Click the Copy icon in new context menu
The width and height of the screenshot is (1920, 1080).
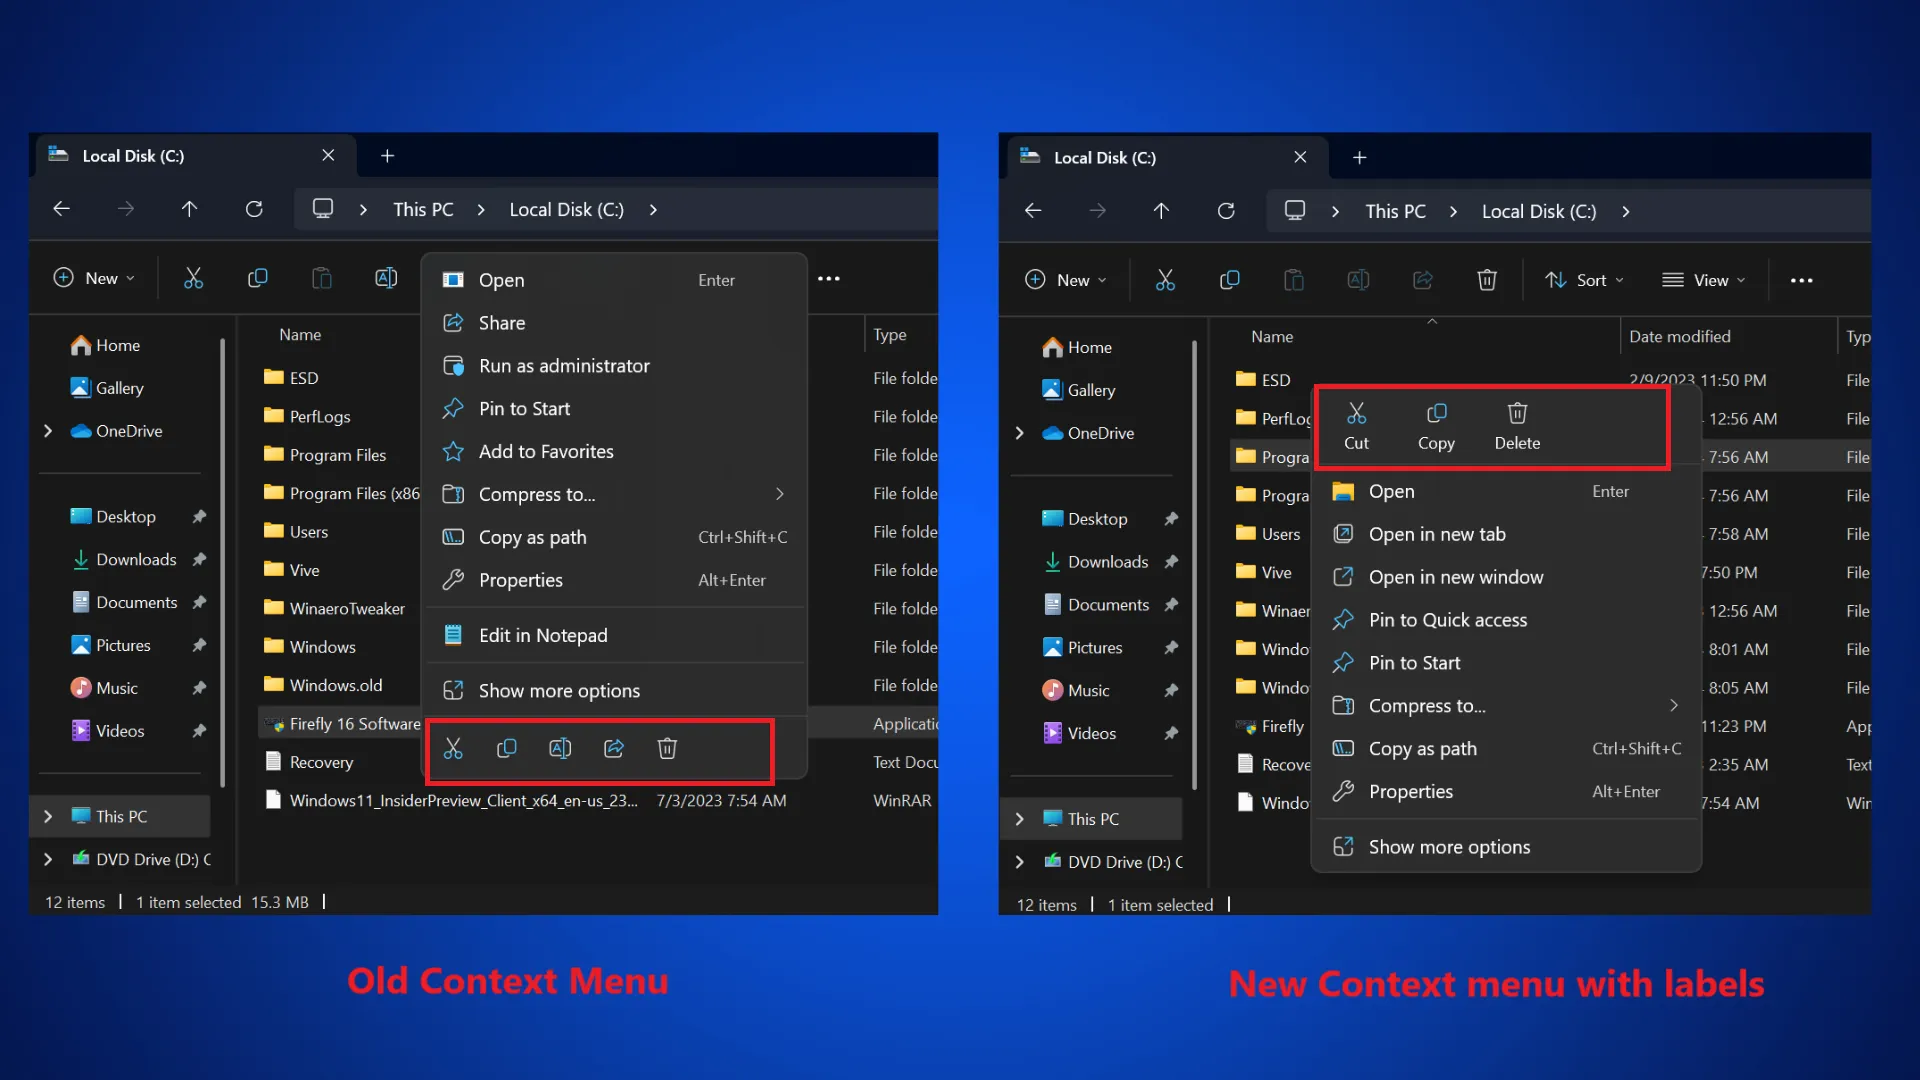(1436, 413)
